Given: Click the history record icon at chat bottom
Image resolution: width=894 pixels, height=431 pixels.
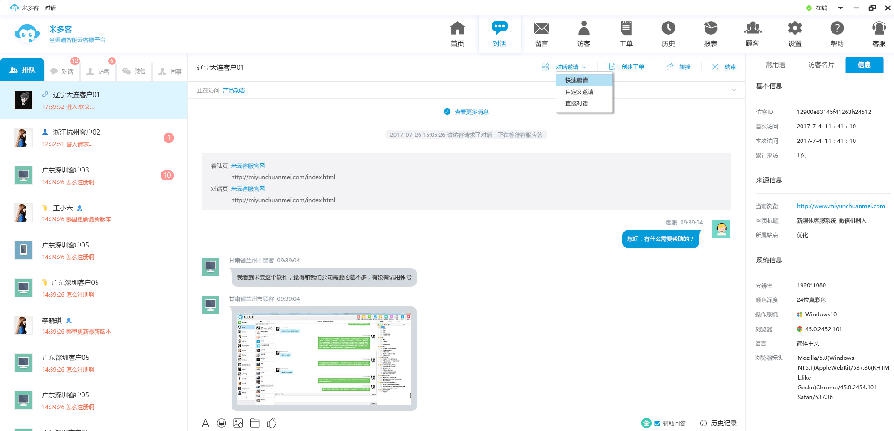Looking at the screenshot, I should click(702, 424).
